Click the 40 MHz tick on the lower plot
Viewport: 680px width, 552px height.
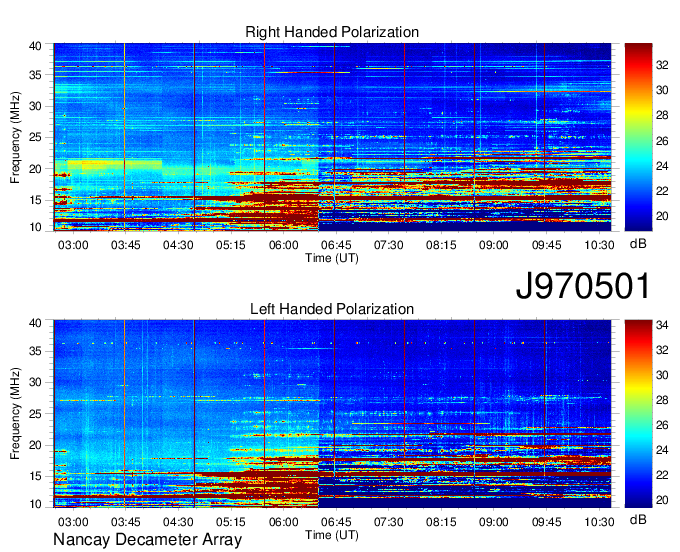coord(35,323)
